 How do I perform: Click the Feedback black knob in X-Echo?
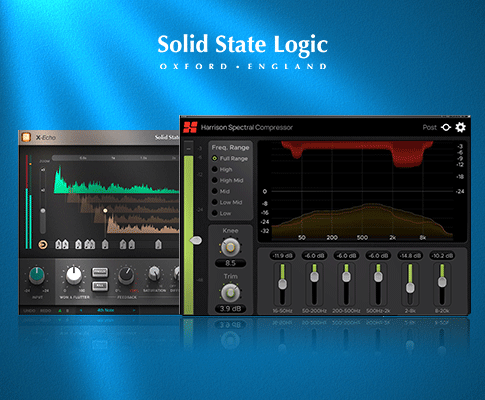click(x=126, y=275)
